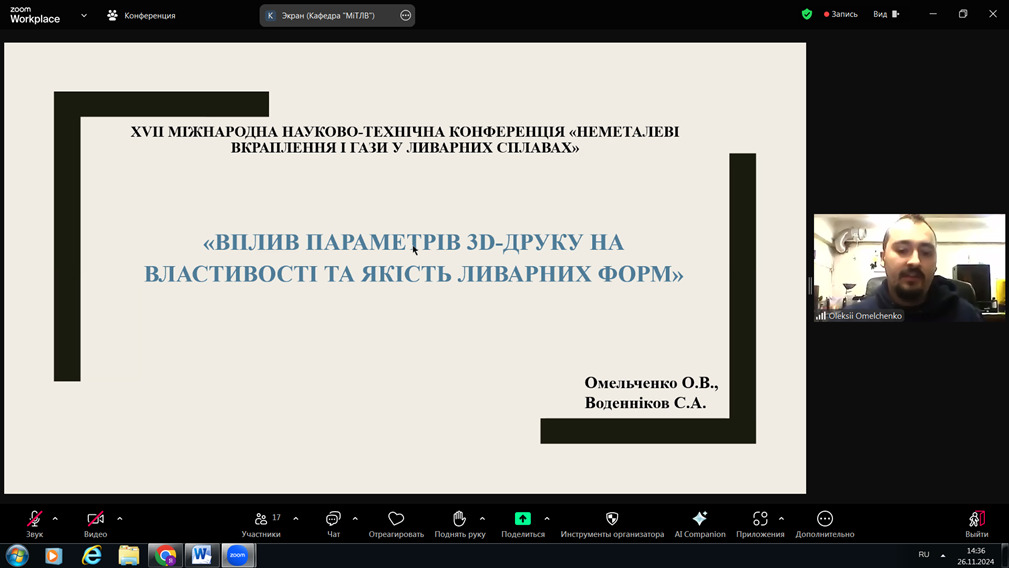Viewport: 1009px width, 568px height.
Task: Open the Чат chat panel
Action: click(333, 519)
